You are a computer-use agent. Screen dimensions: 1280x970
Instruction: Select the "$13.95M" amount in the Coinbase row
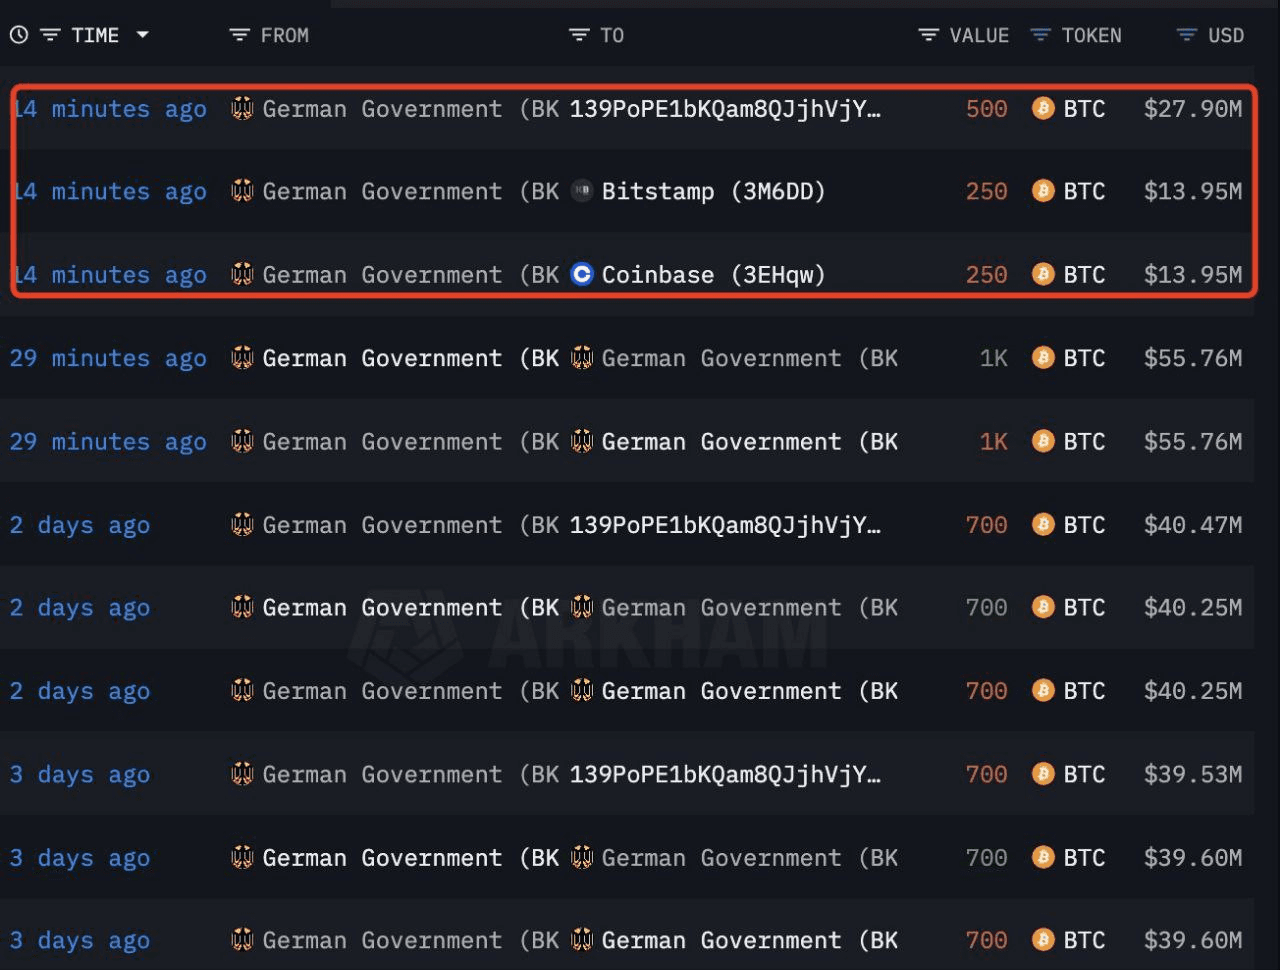[x=1193, y=274]
